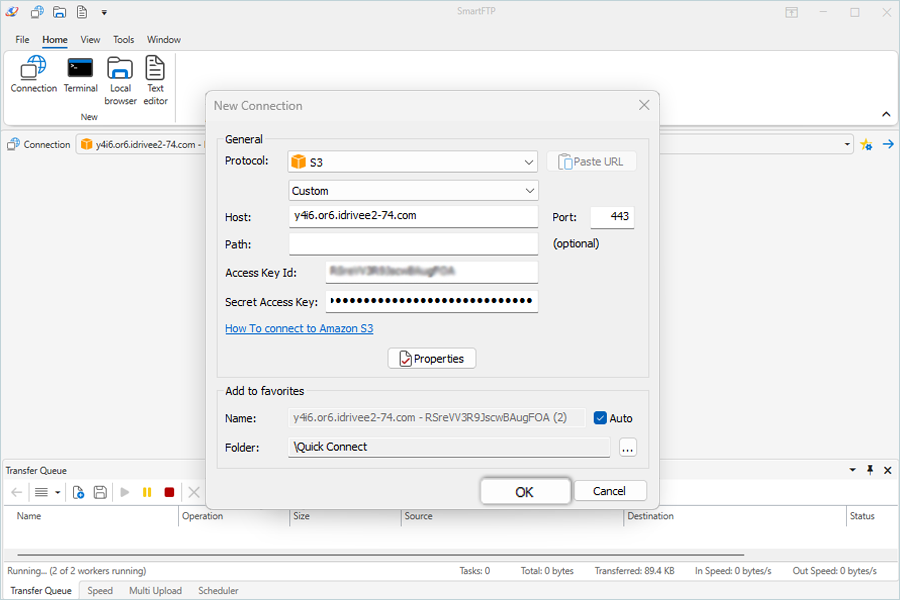
Task: Stop the transfer queue with red square
Action: [169, 492]
